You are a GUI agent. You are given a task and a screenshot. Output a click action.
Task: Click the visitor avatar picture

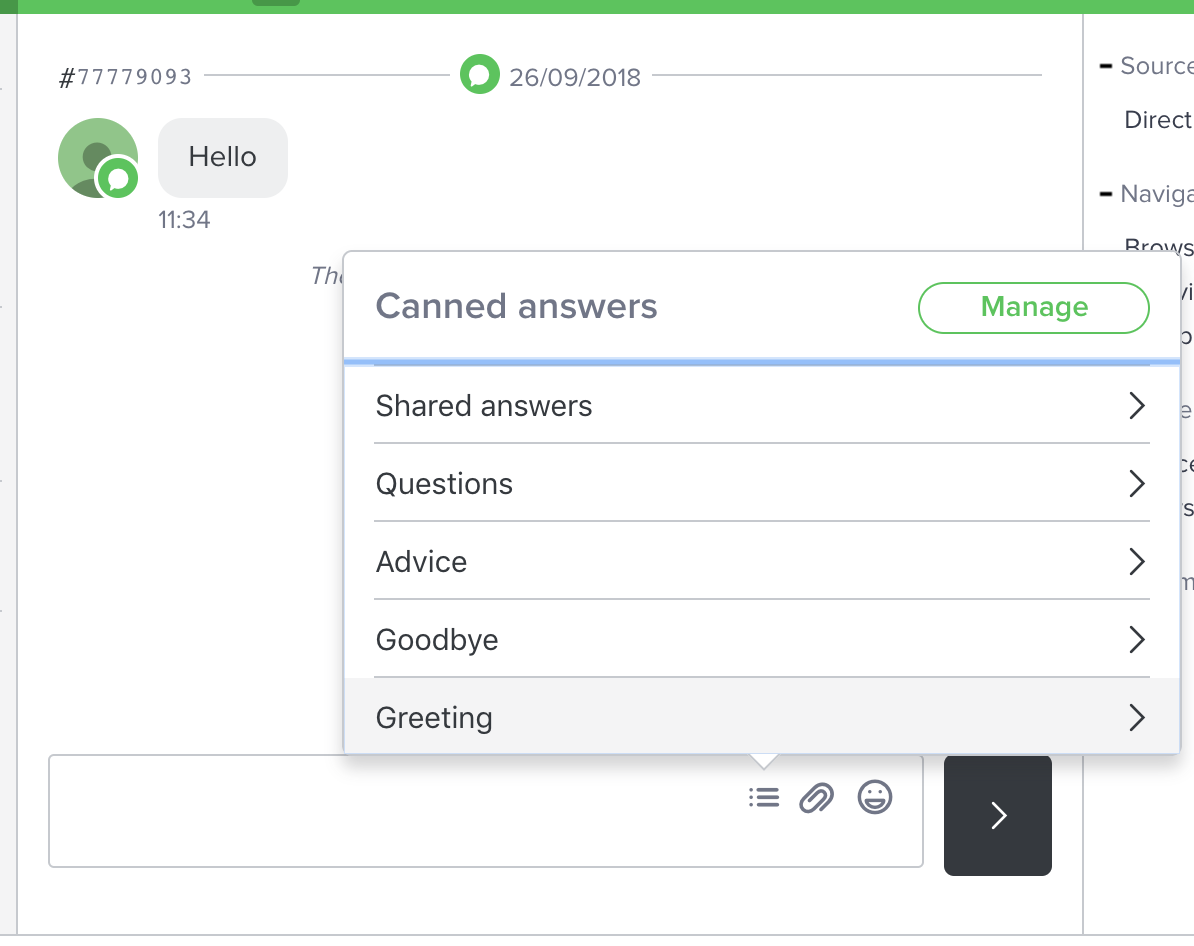(93, 153)
